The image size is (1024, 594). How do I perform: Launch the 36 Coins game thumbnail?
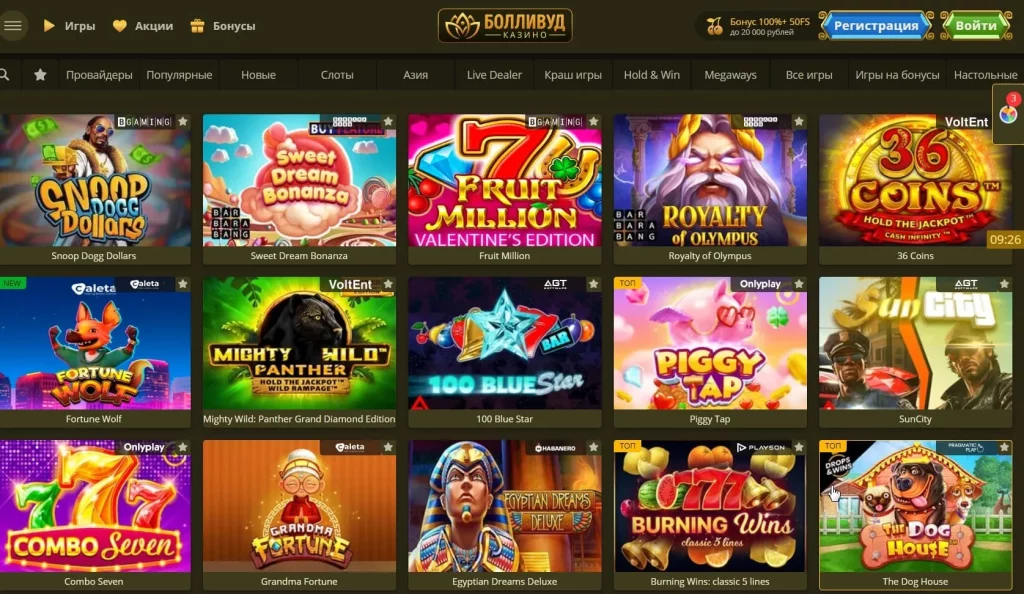click(915, 181)
